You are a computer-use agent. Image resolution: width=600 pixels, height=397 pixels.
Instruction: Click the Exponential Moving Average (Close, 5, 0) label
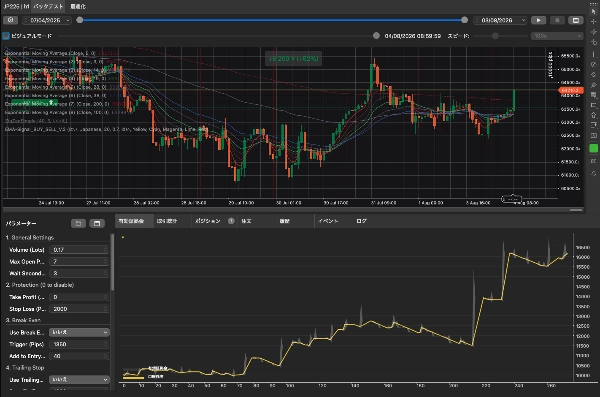click(51, 53)
